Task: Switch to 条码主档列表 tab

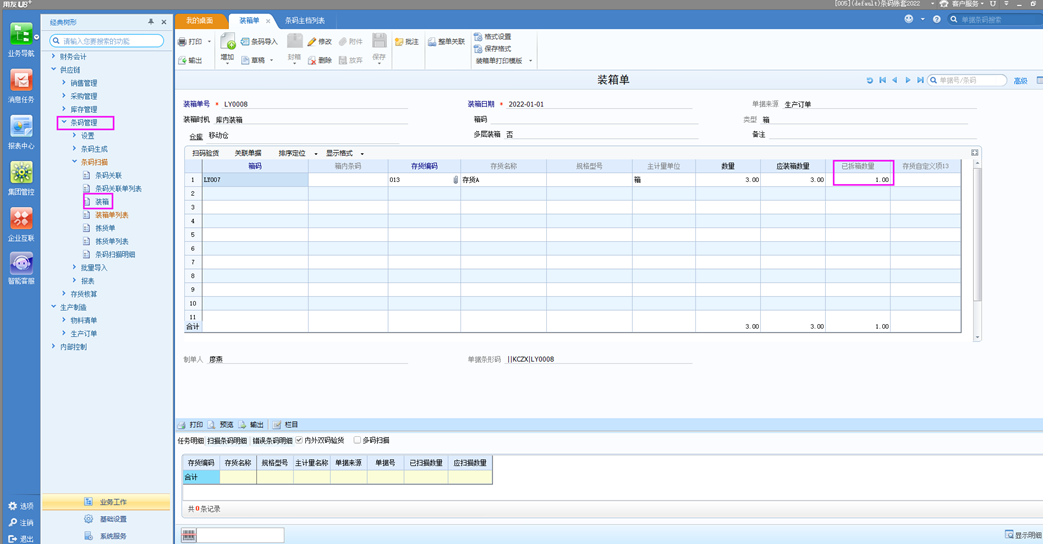Action: click(x=305, y=21)
